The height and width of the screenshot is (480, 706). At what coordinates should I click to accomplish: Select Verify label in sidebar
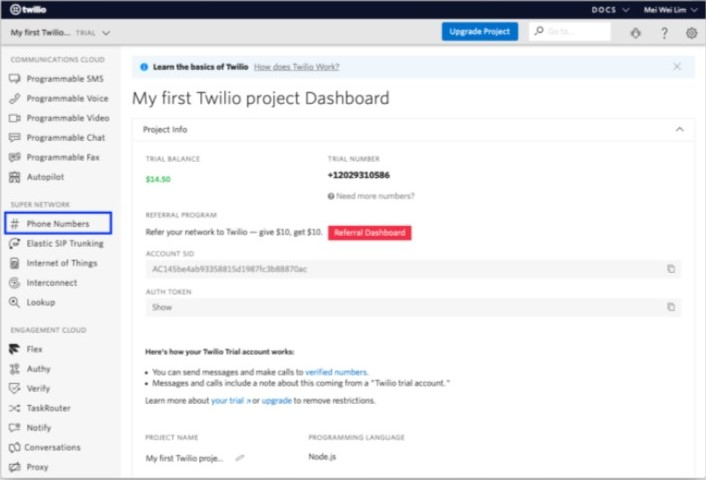coord(38,388)
